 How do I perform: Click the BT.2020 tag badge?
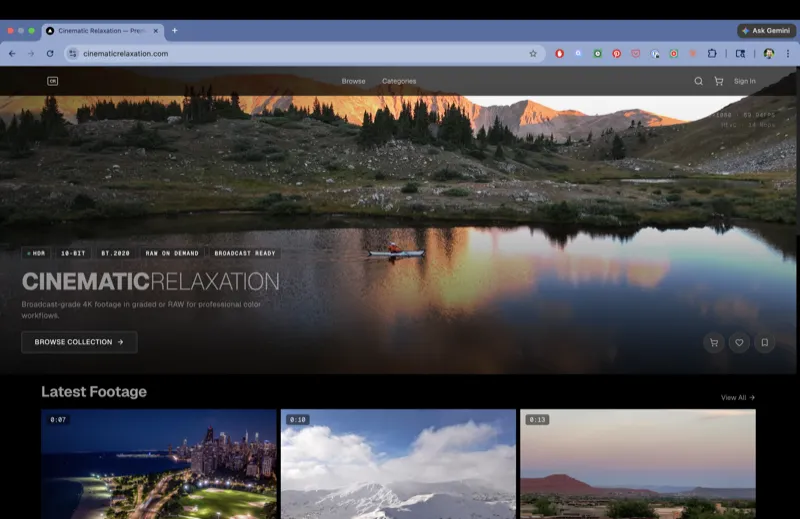point(115,253)
